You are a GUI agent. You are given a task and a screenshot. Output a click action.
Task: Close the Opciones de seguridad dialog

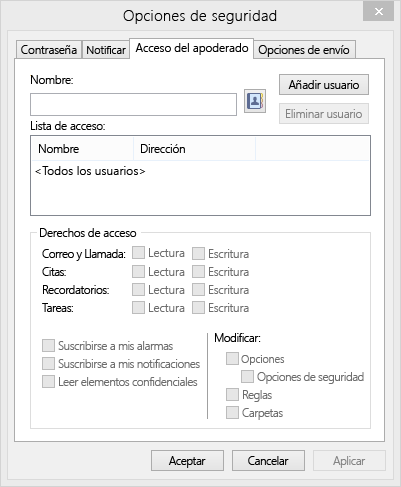point(378,12)
